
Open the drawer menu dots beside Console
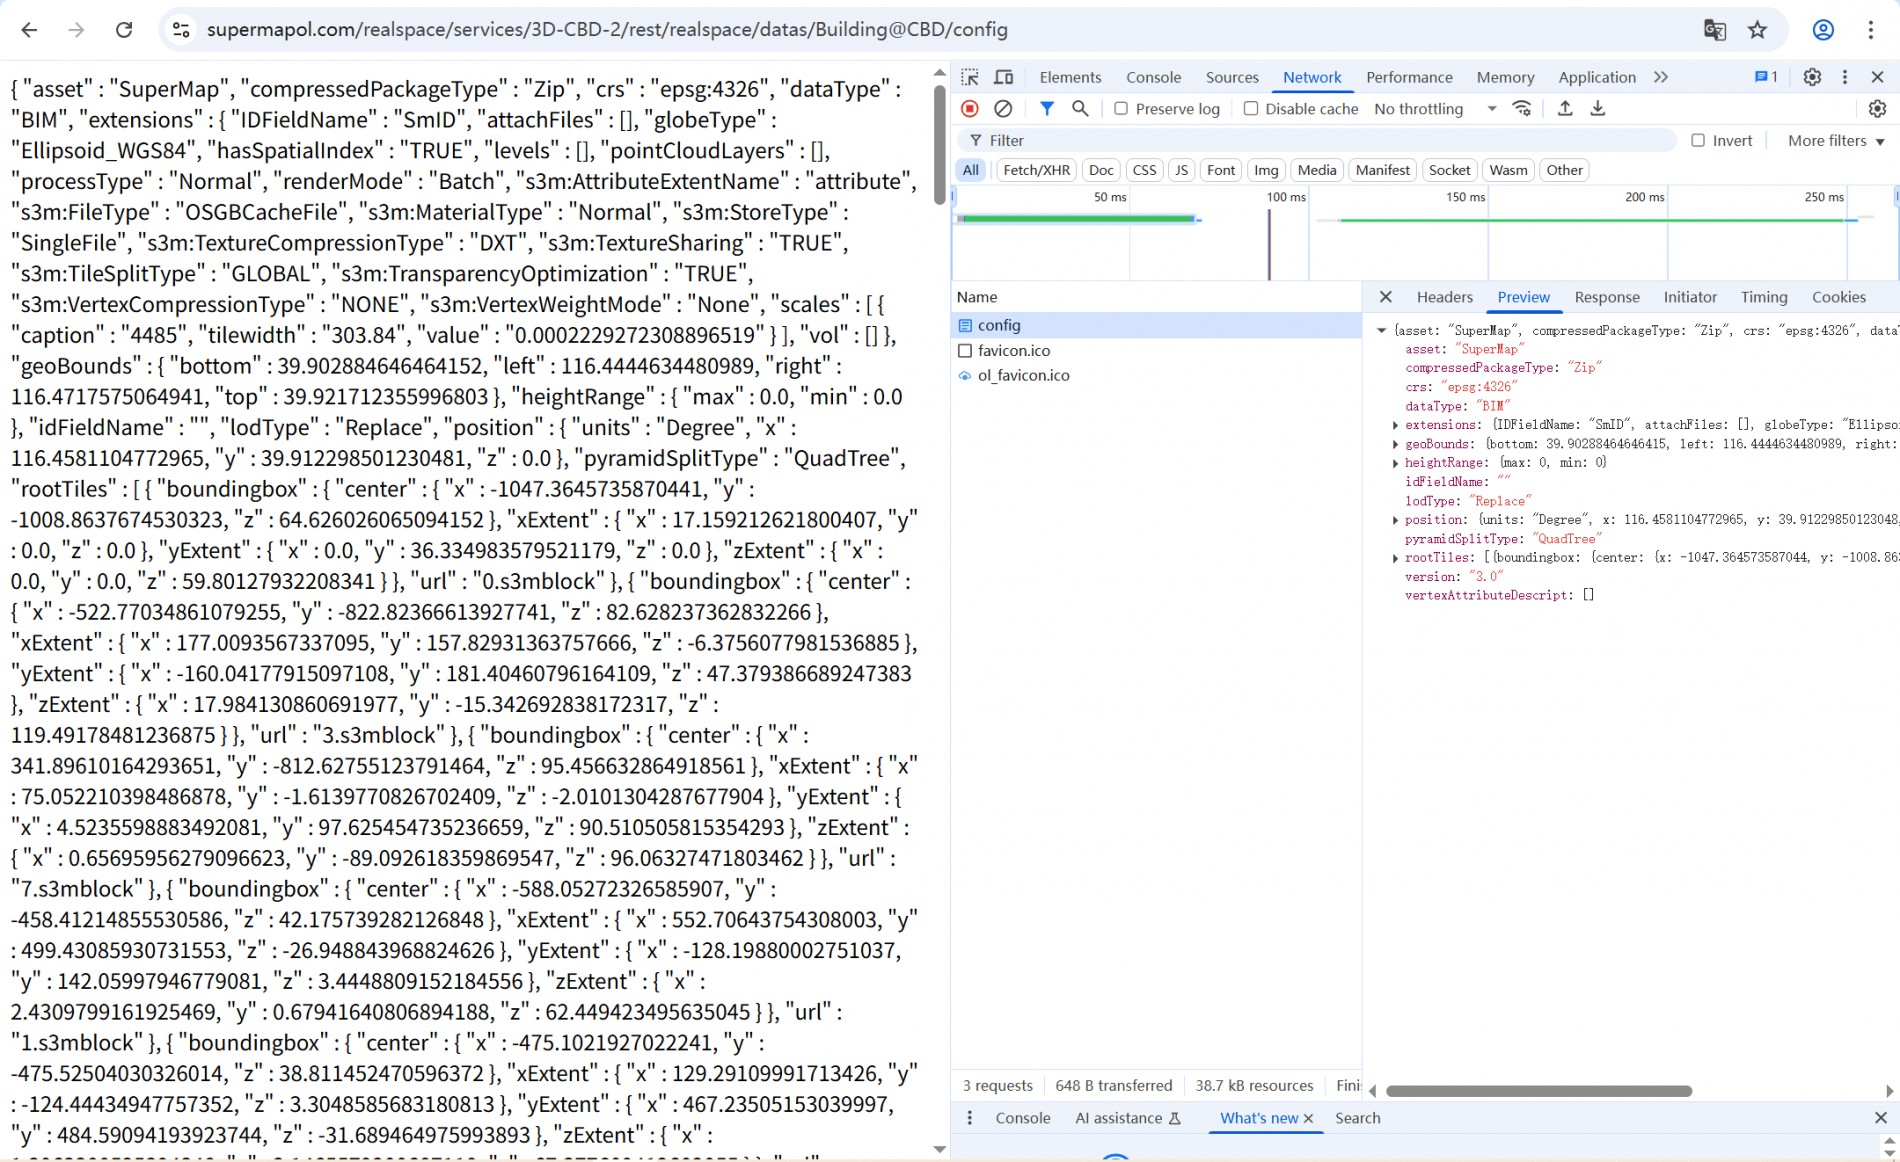[x=969, y=1118]
